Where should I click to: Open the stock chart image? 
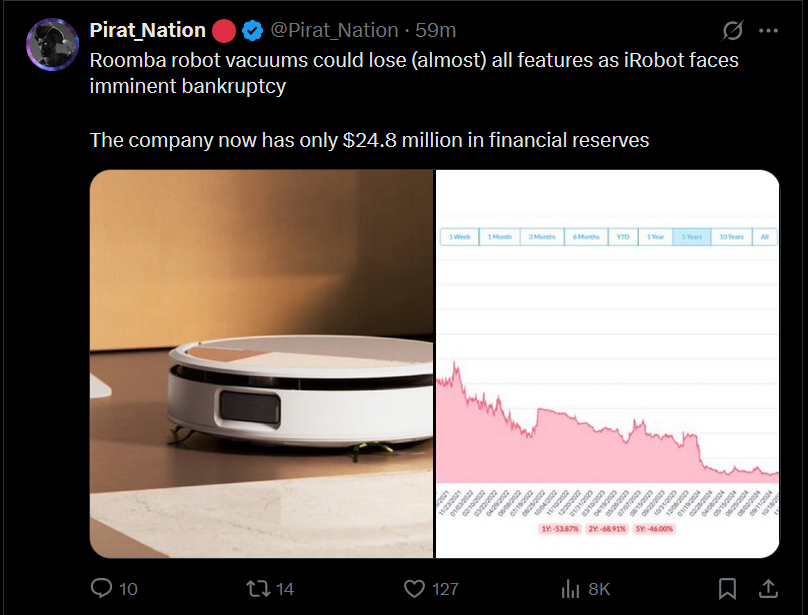pos(607,363)
